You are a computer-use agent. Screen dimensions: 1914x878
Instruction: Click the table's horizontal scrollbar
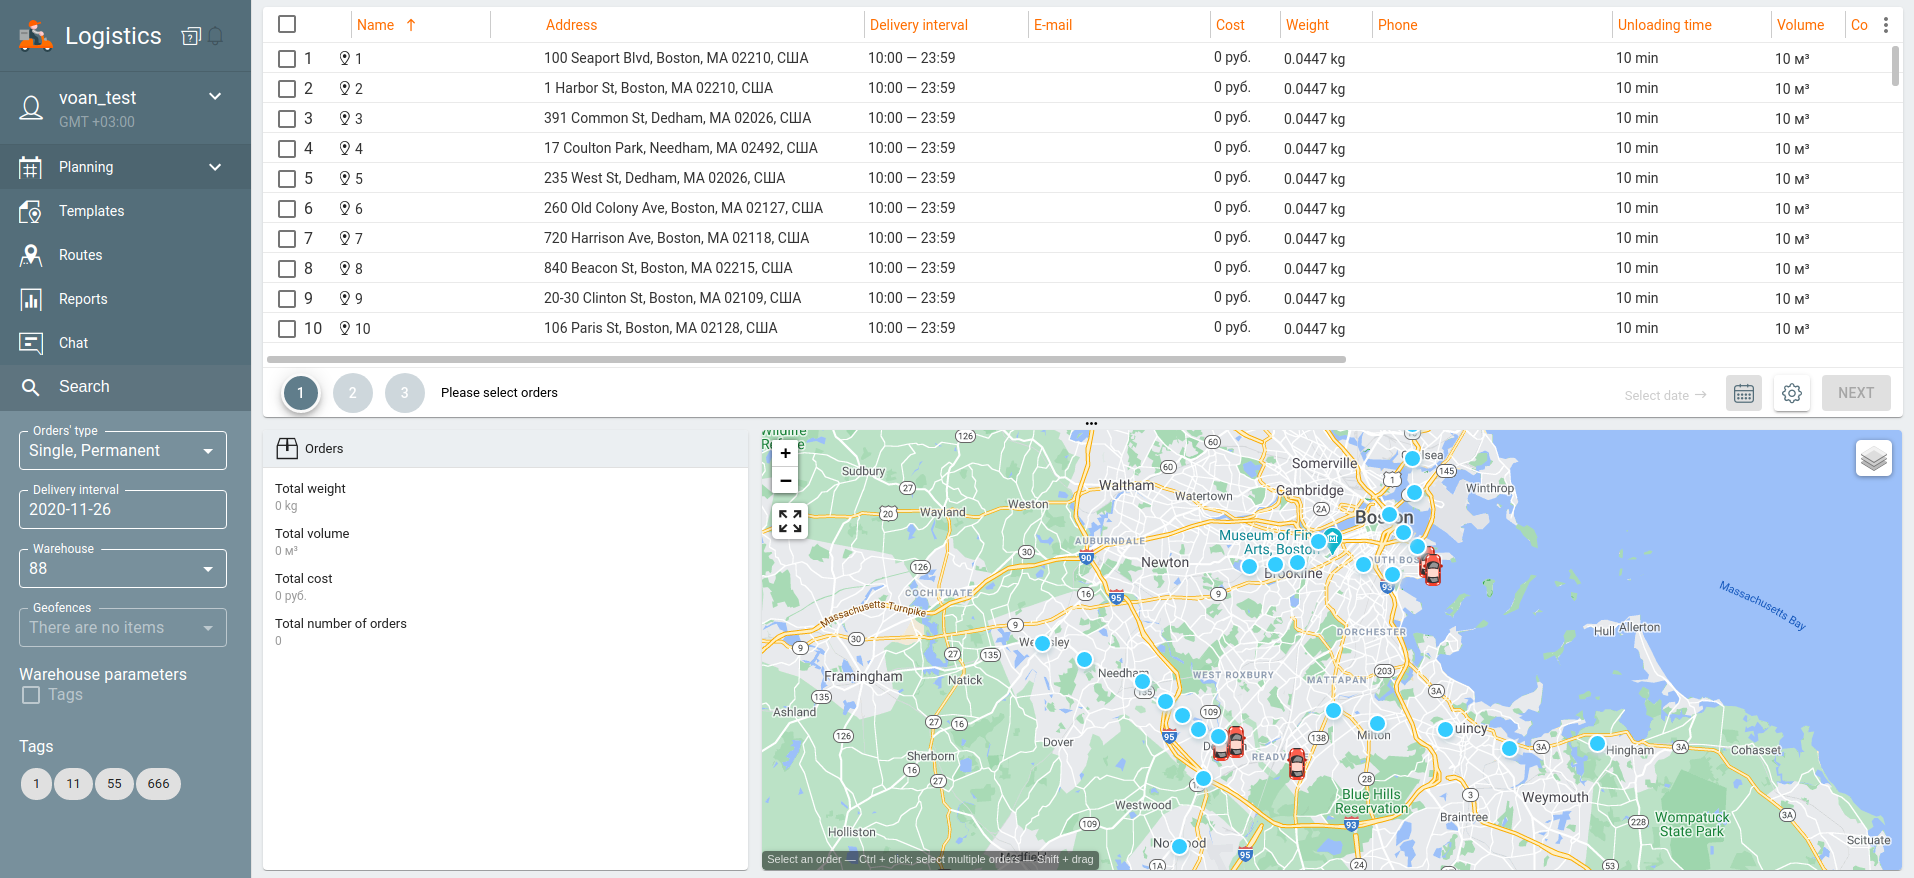click(x=805, y=359)
